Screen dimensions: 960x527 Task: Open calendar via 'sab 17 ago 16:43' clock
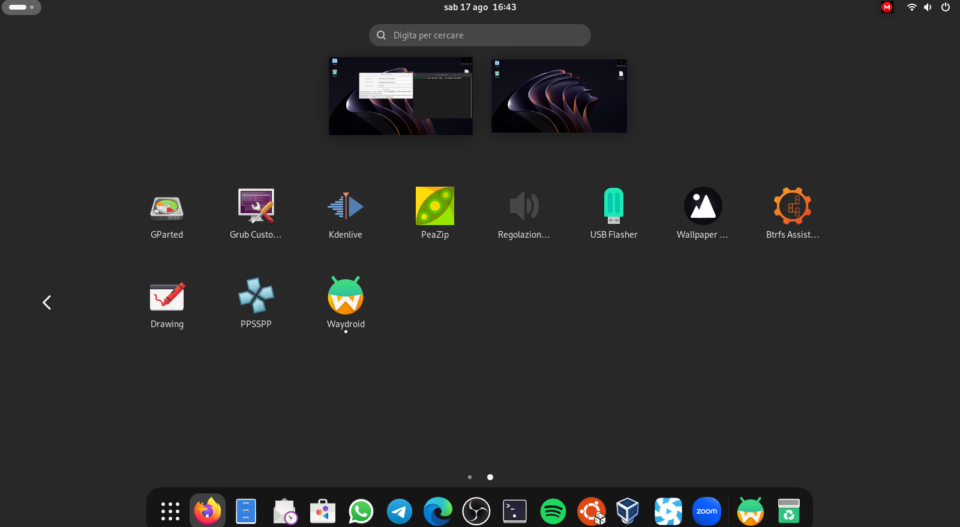480,7
